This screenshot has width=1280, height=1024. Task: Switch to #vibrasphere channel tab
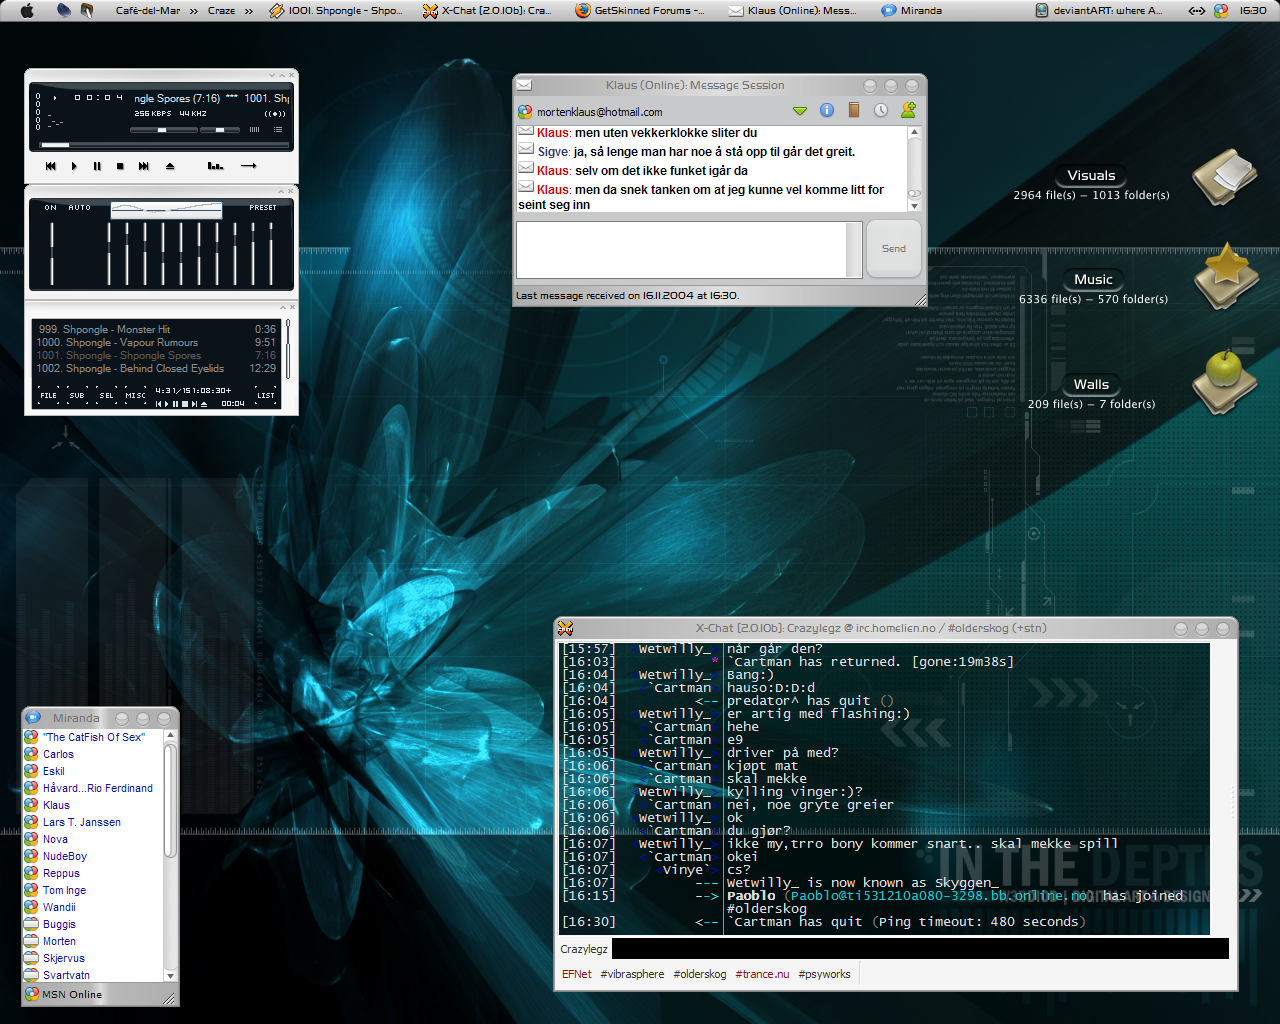coord(632,974)
